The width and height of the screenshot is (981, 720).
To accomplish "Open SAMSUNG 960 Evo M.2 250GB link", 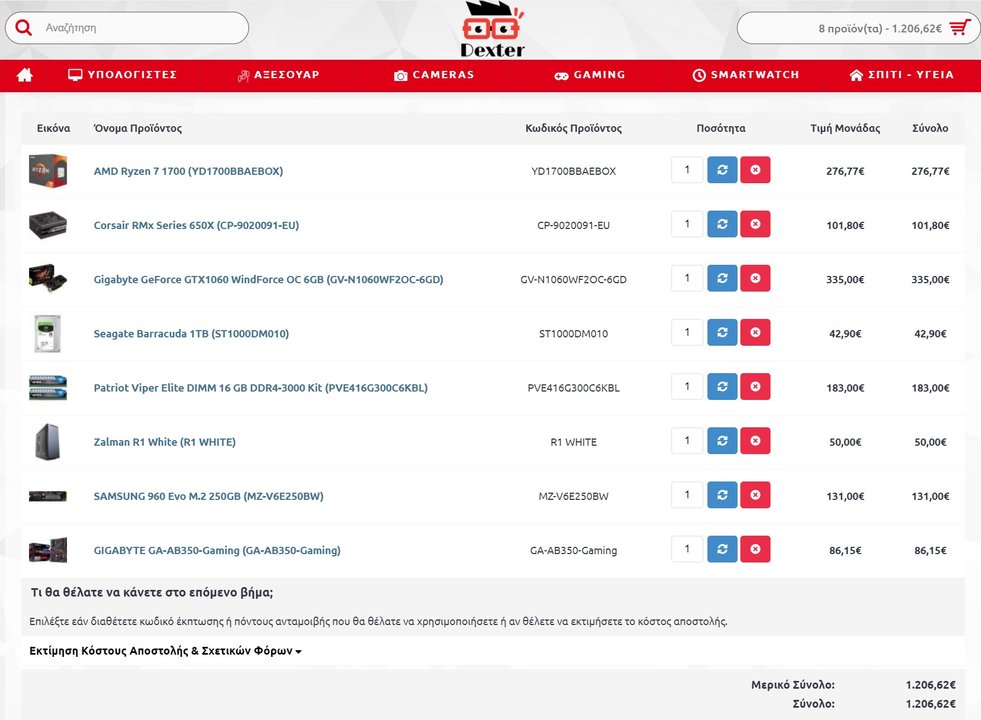I will tap(208, 496).
